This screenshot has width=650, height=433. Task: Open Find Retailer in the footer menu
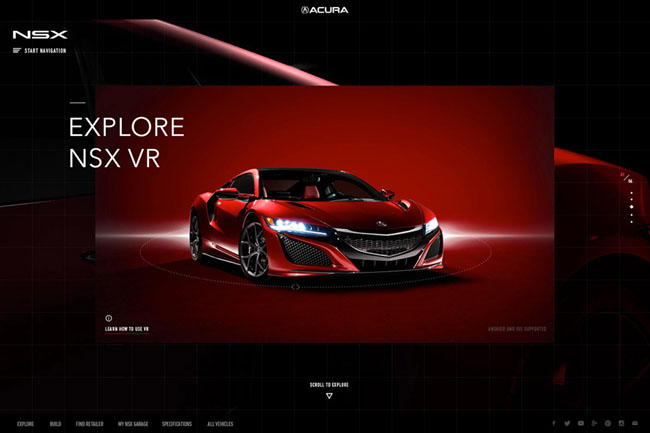(x=90, y=424)
